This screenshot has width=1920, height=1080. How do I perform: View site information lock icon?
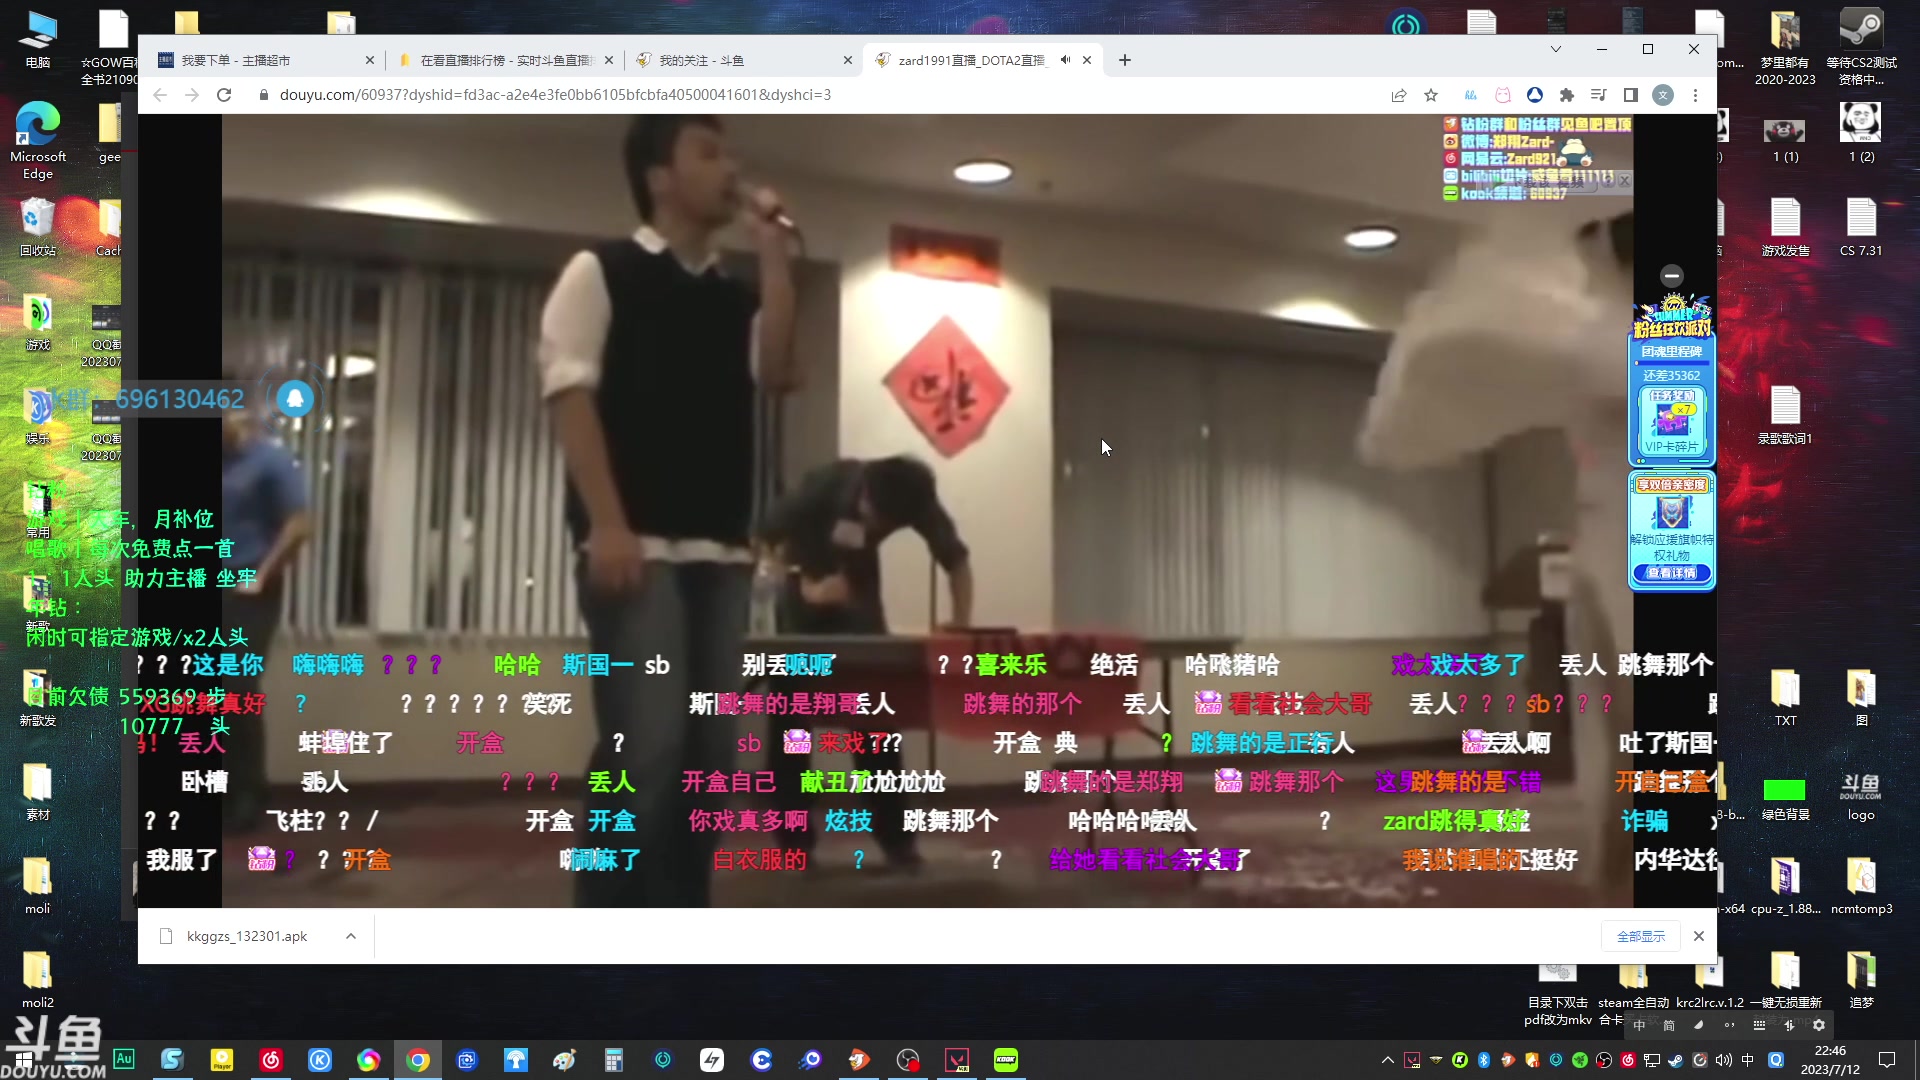coord(264,95)
